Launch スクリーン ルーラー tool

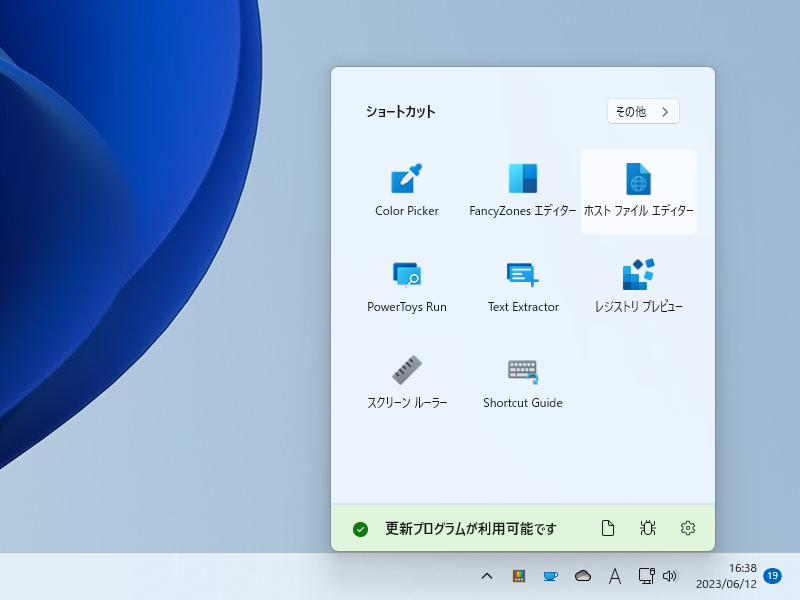pyautogui.click(x=407, y=383)
